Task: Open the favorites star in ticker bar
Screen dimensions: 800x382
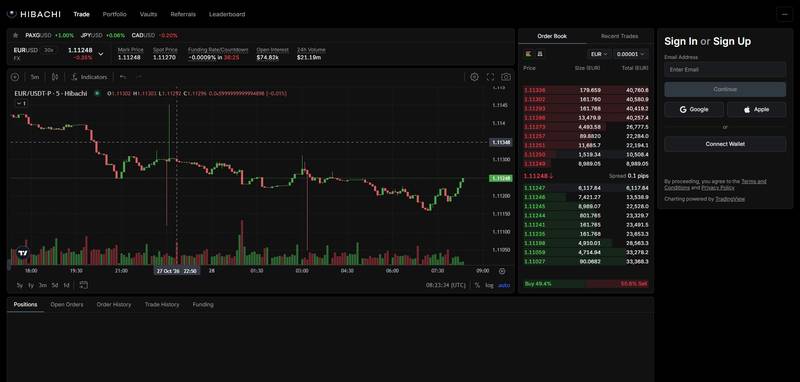Action: pyautogui.click(x=15, y=35)
